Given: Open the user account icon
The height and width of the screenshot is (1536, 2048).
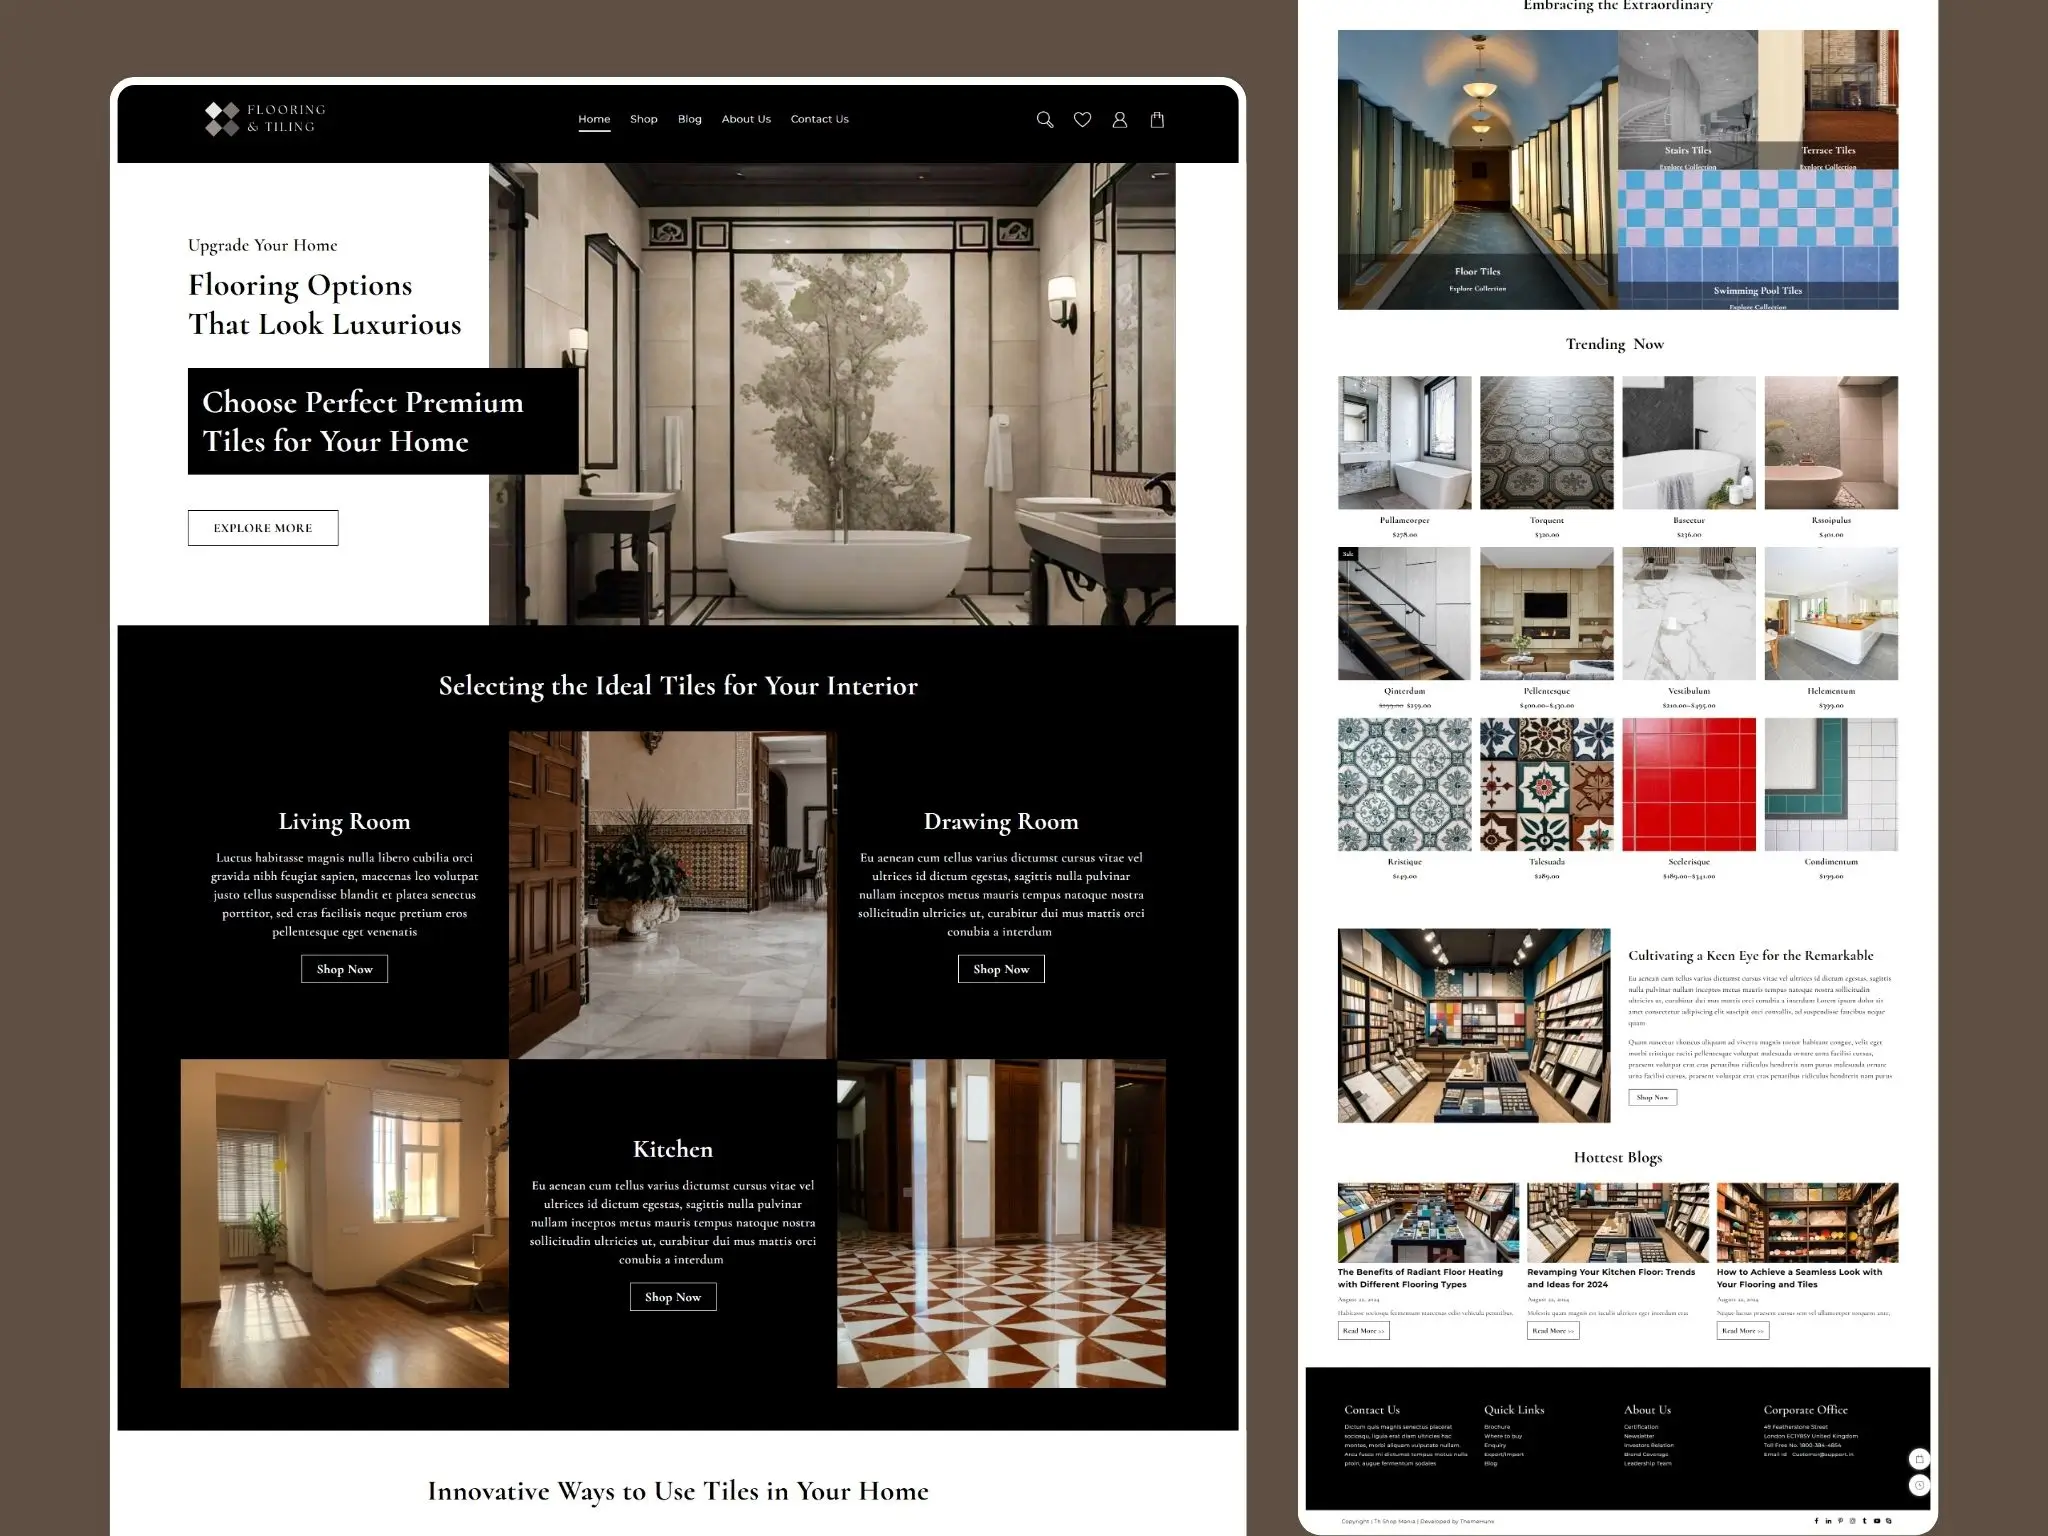Looking at the screenshot, I should coord(1119,119).
